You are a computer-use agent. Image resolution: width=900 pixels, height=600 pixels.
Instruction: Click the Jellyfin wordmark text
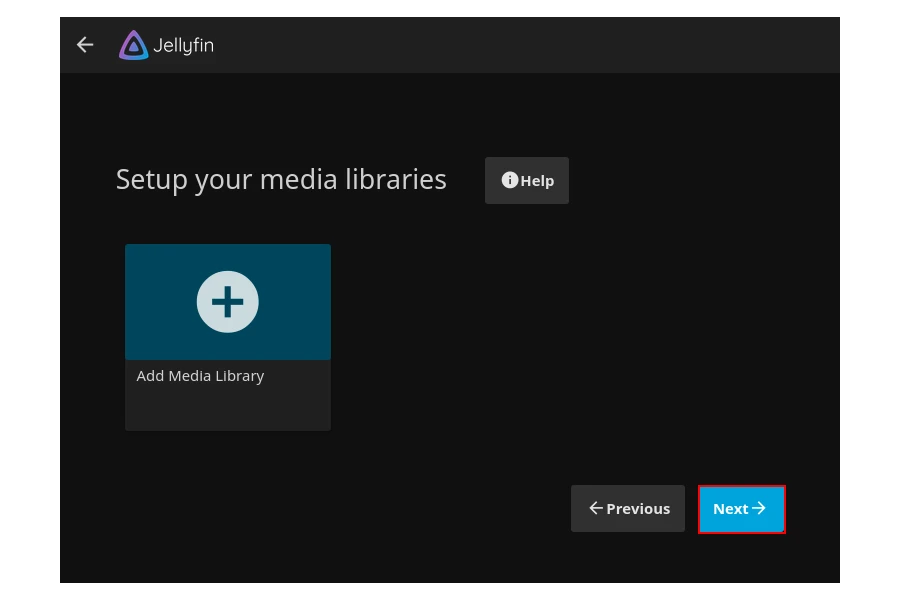coord(183,45)
